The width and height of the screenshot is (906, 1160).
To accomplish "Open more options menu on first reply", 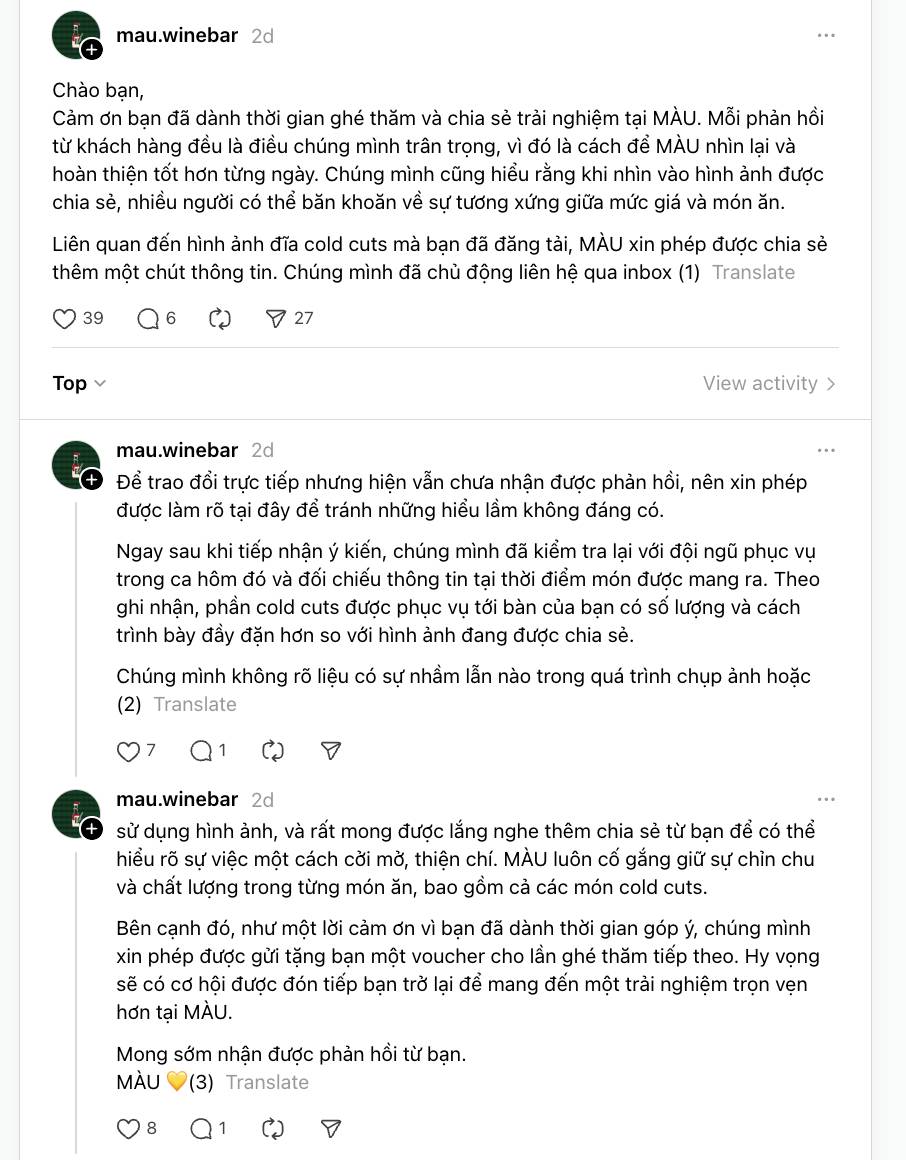I will click(826, 450).
